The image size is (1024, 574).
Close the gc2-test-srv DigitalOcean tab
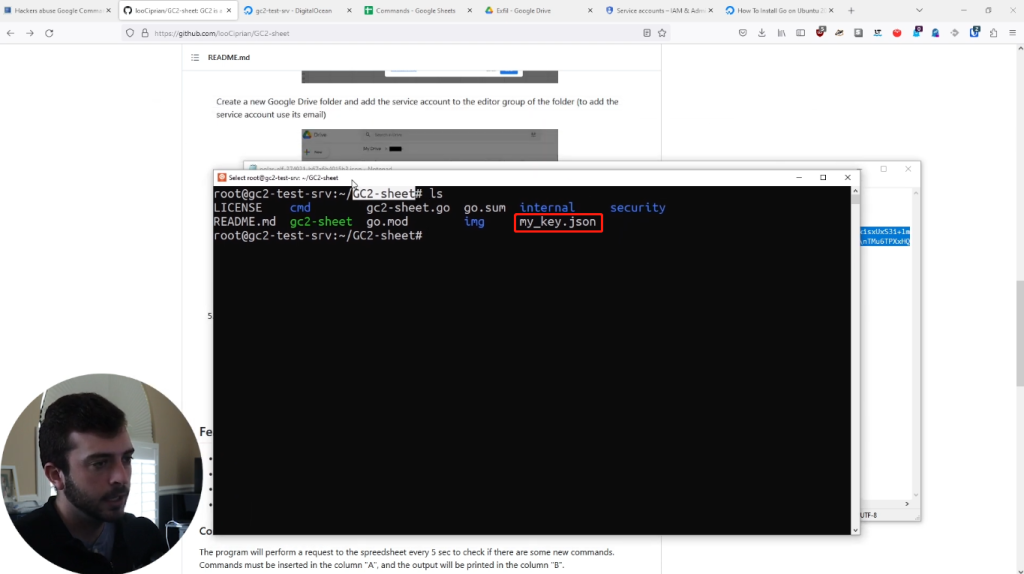[349, 10]
